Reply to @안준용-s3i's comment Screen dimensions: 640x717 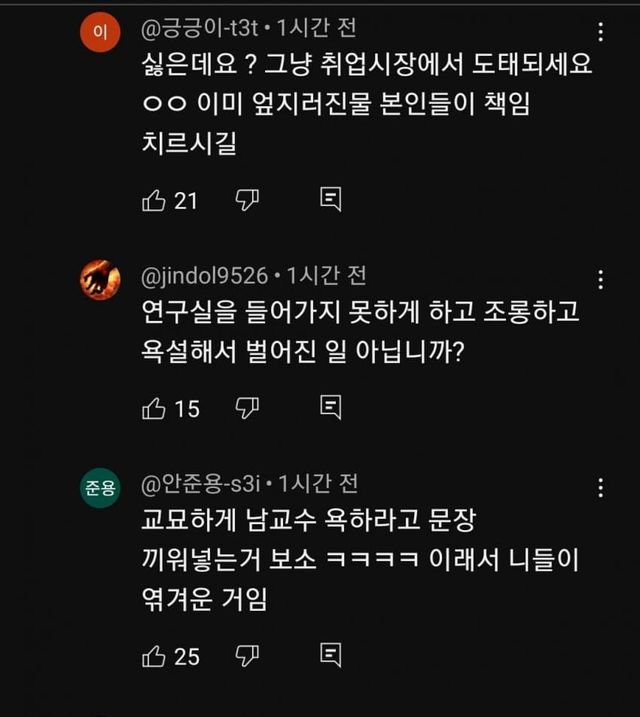click(330, 656)
